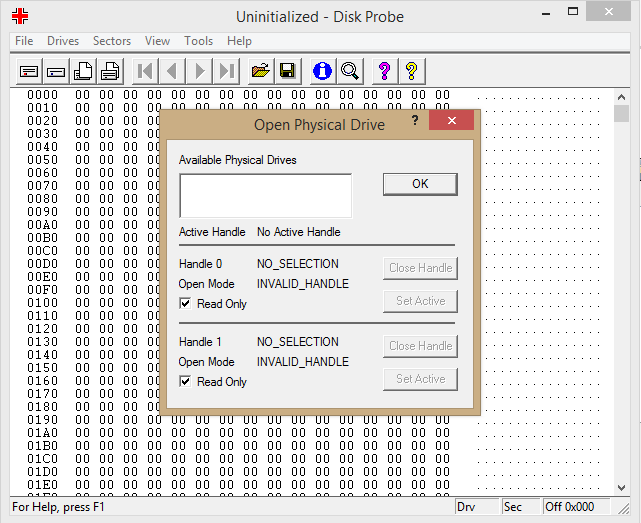This screenshot has height=523, width=641.
Task: Click the 'No Active Handle' text
Action: pos(298,232)
